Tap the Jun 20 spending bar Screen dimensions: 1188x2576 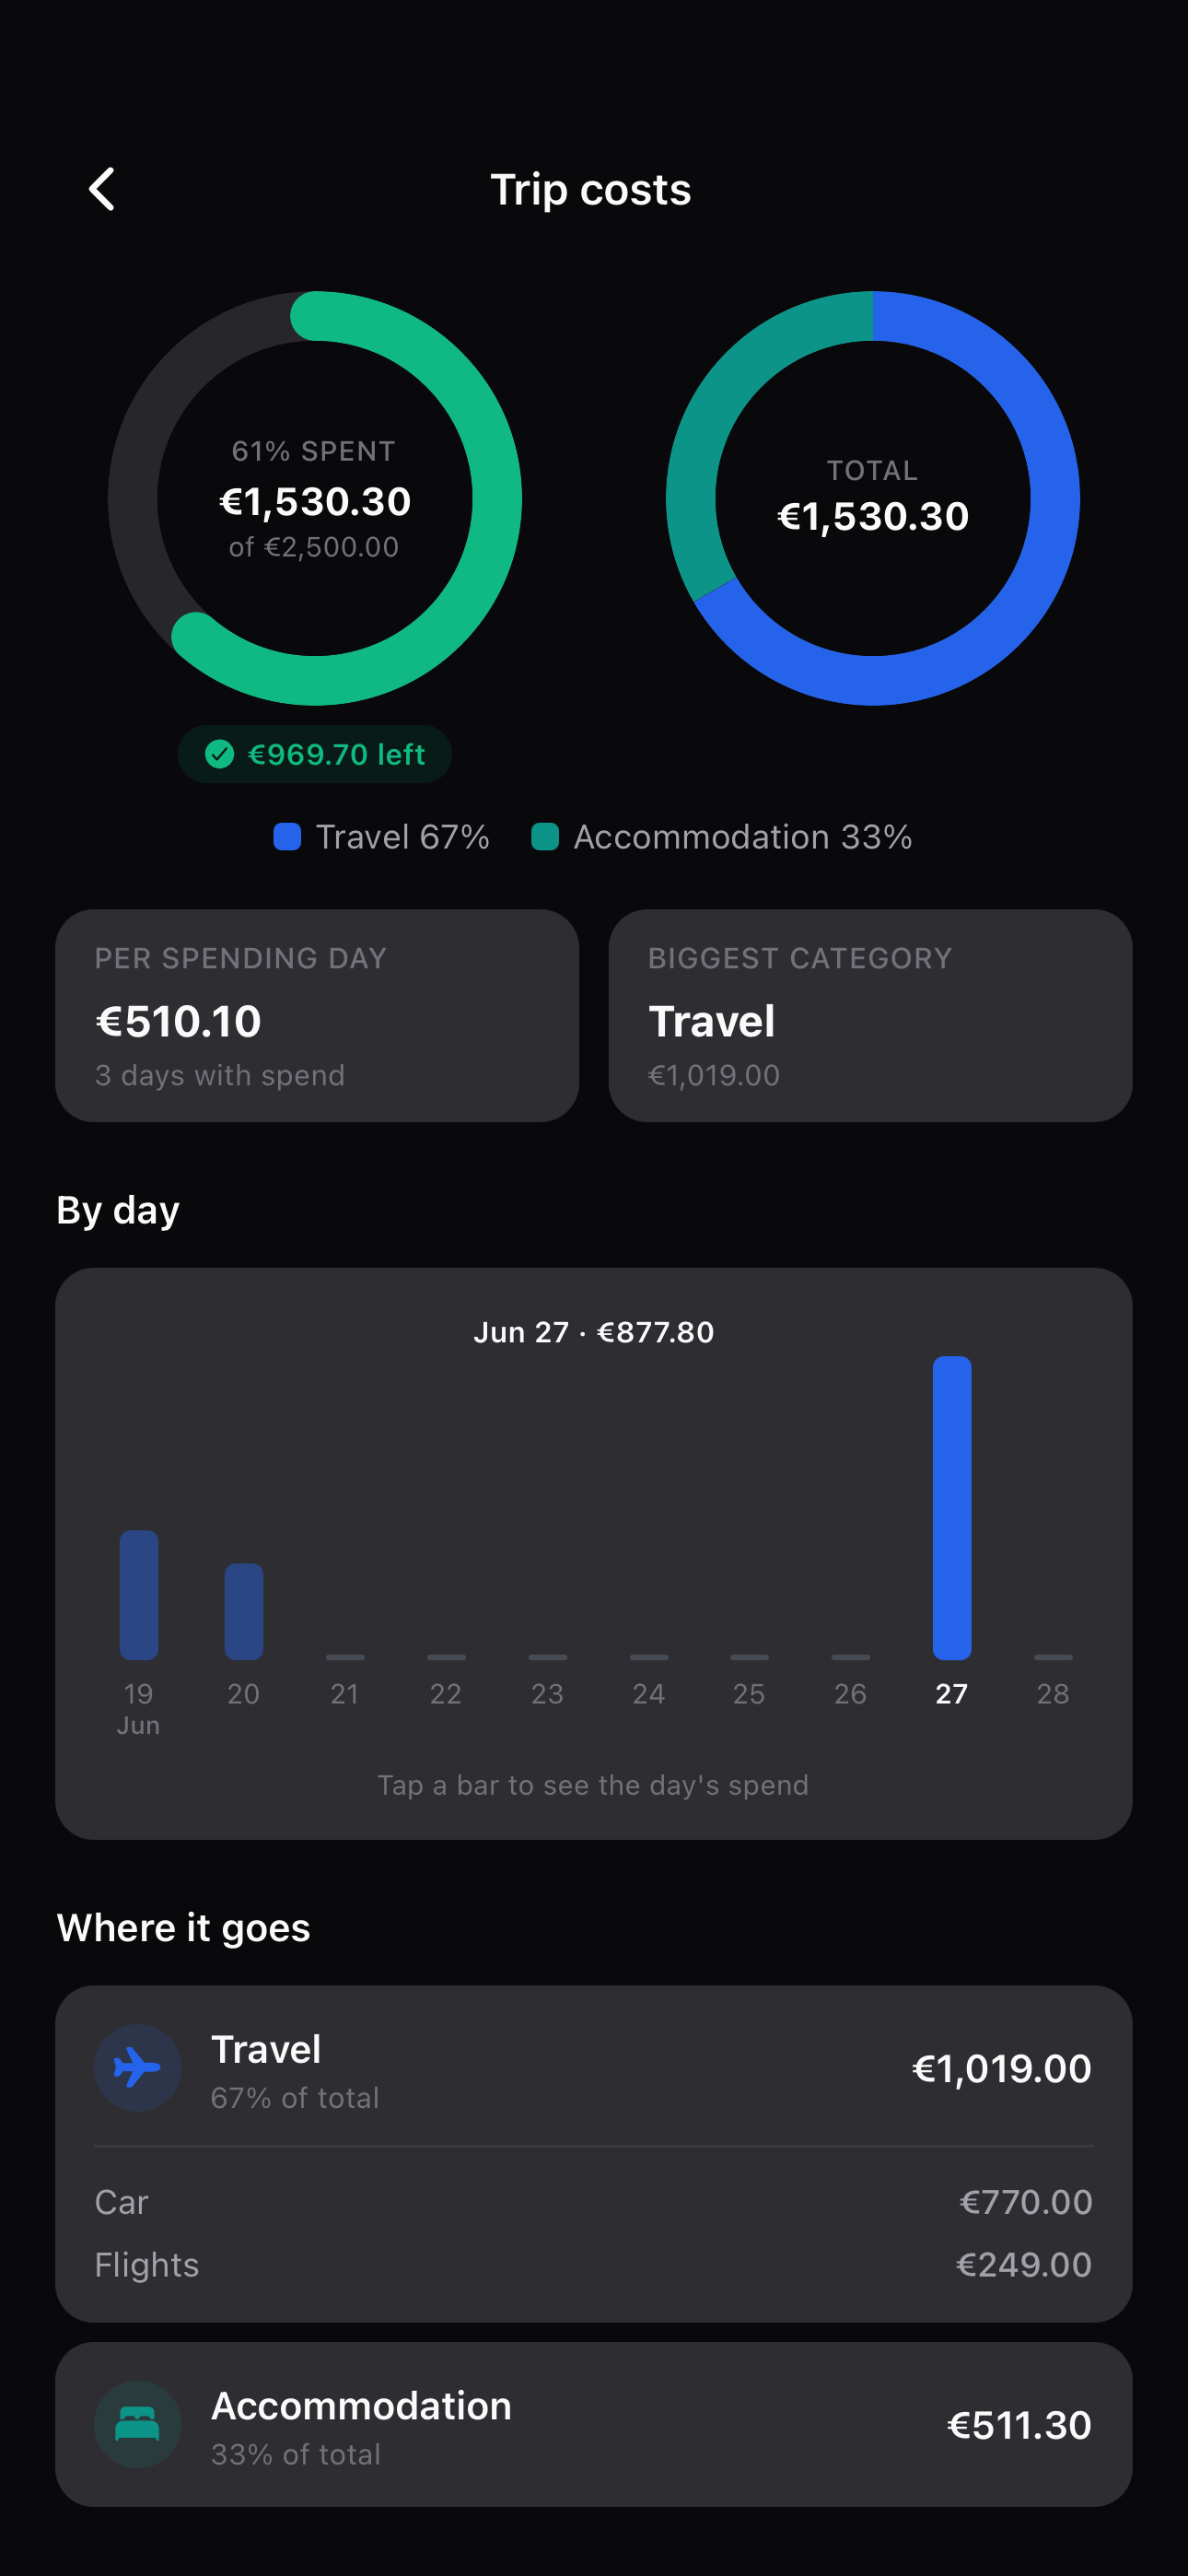click(244, 1611)
